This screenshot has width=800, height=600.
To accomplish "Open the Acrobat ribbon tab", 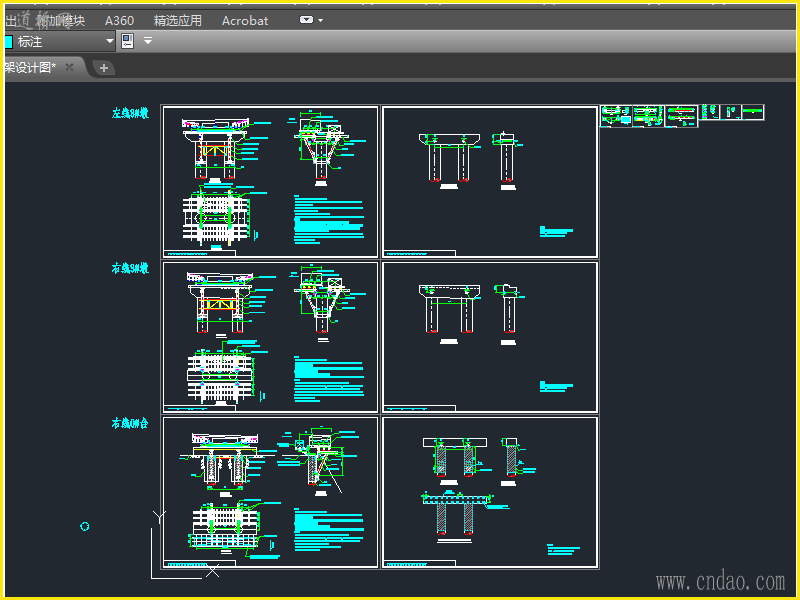I will coord(245,20).
